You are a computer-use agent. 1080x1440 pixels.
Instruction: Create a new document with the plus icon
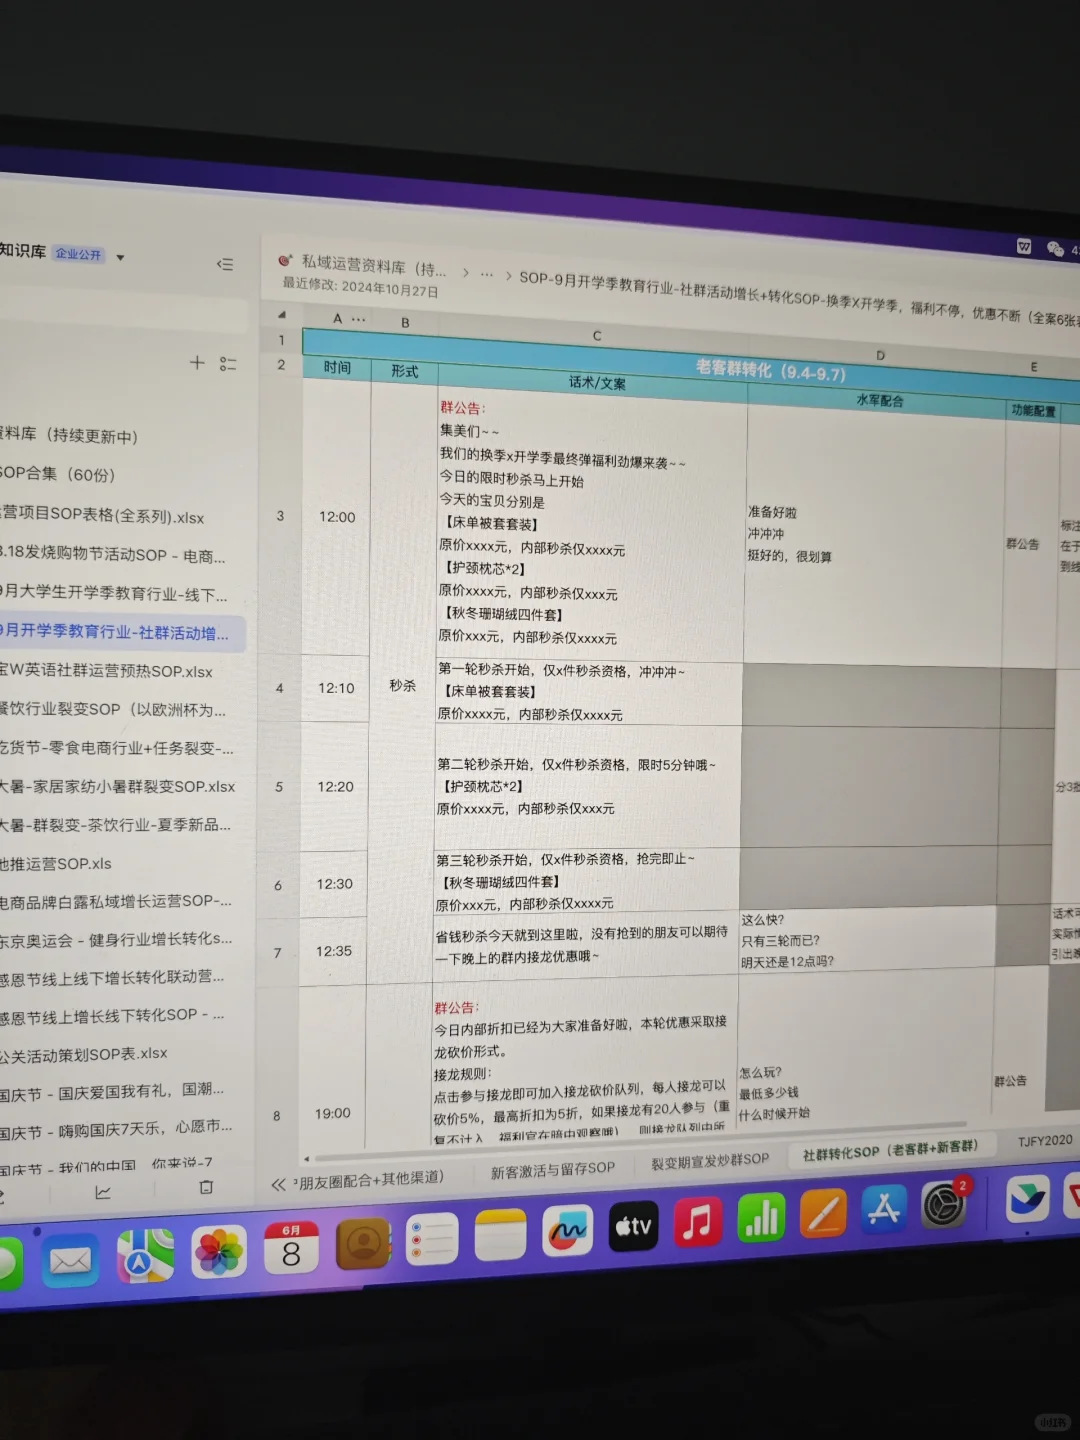tap(197, 363)
